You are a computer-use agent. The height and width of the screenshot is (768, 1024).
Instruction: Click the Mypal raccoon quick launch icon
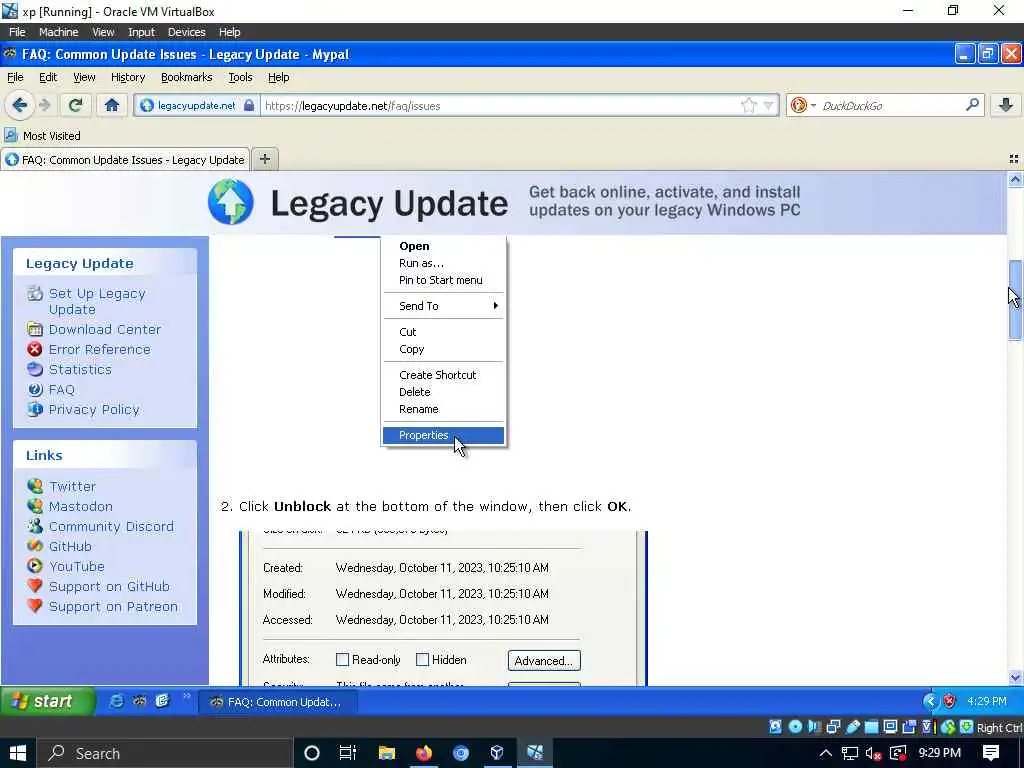pos(139,701)
